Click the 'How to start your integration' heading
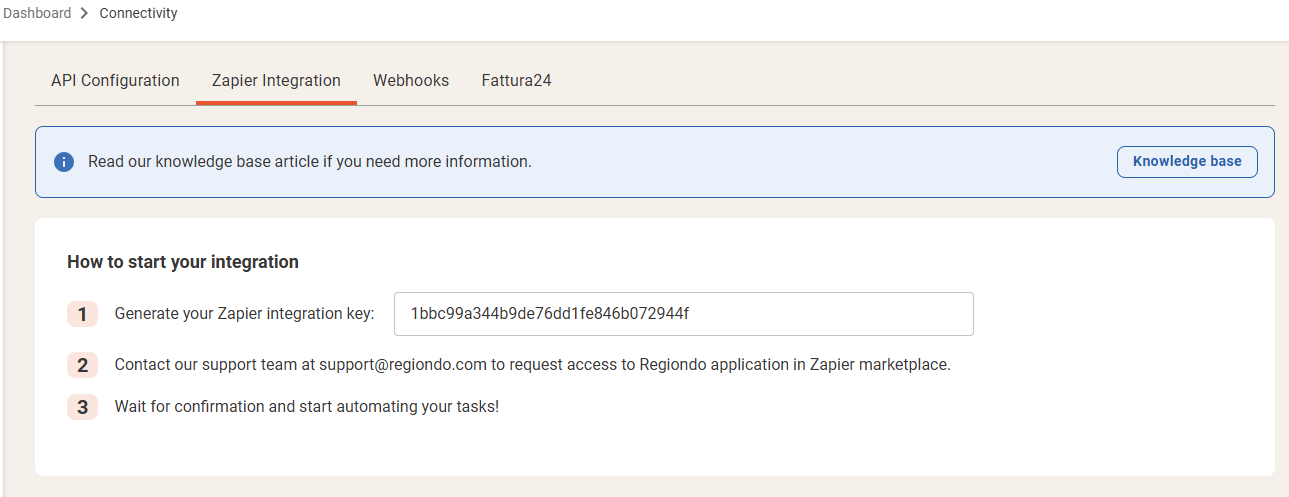 pyautogui.click(x=183, y=262)
